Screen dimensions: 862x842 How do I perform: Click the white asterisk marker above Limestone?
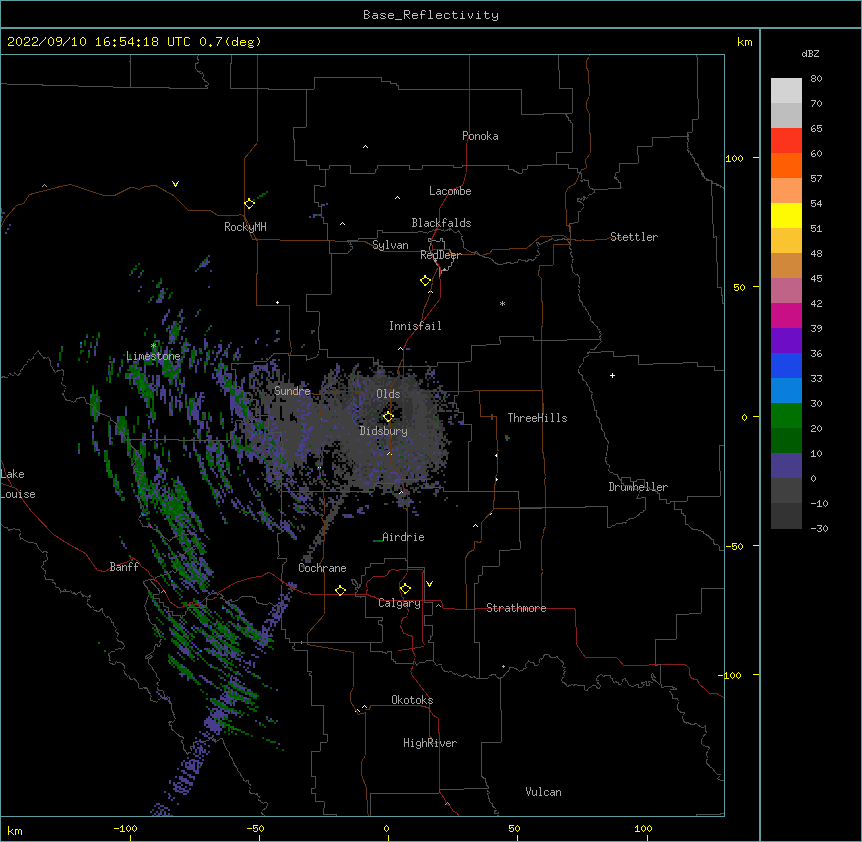[x=153, y=346]
